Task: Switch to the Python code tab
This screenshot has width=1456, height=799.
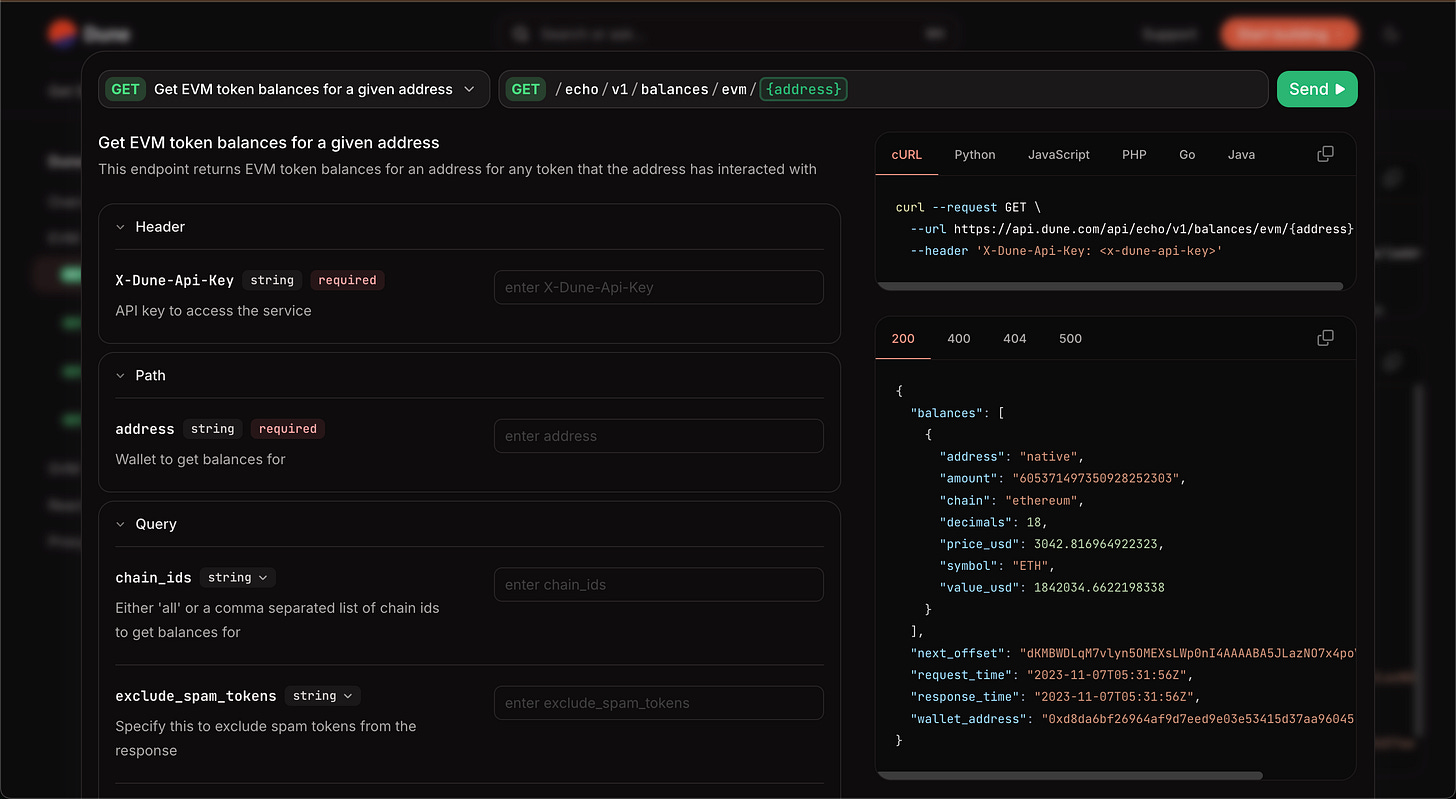Action: tap(974, 155)
